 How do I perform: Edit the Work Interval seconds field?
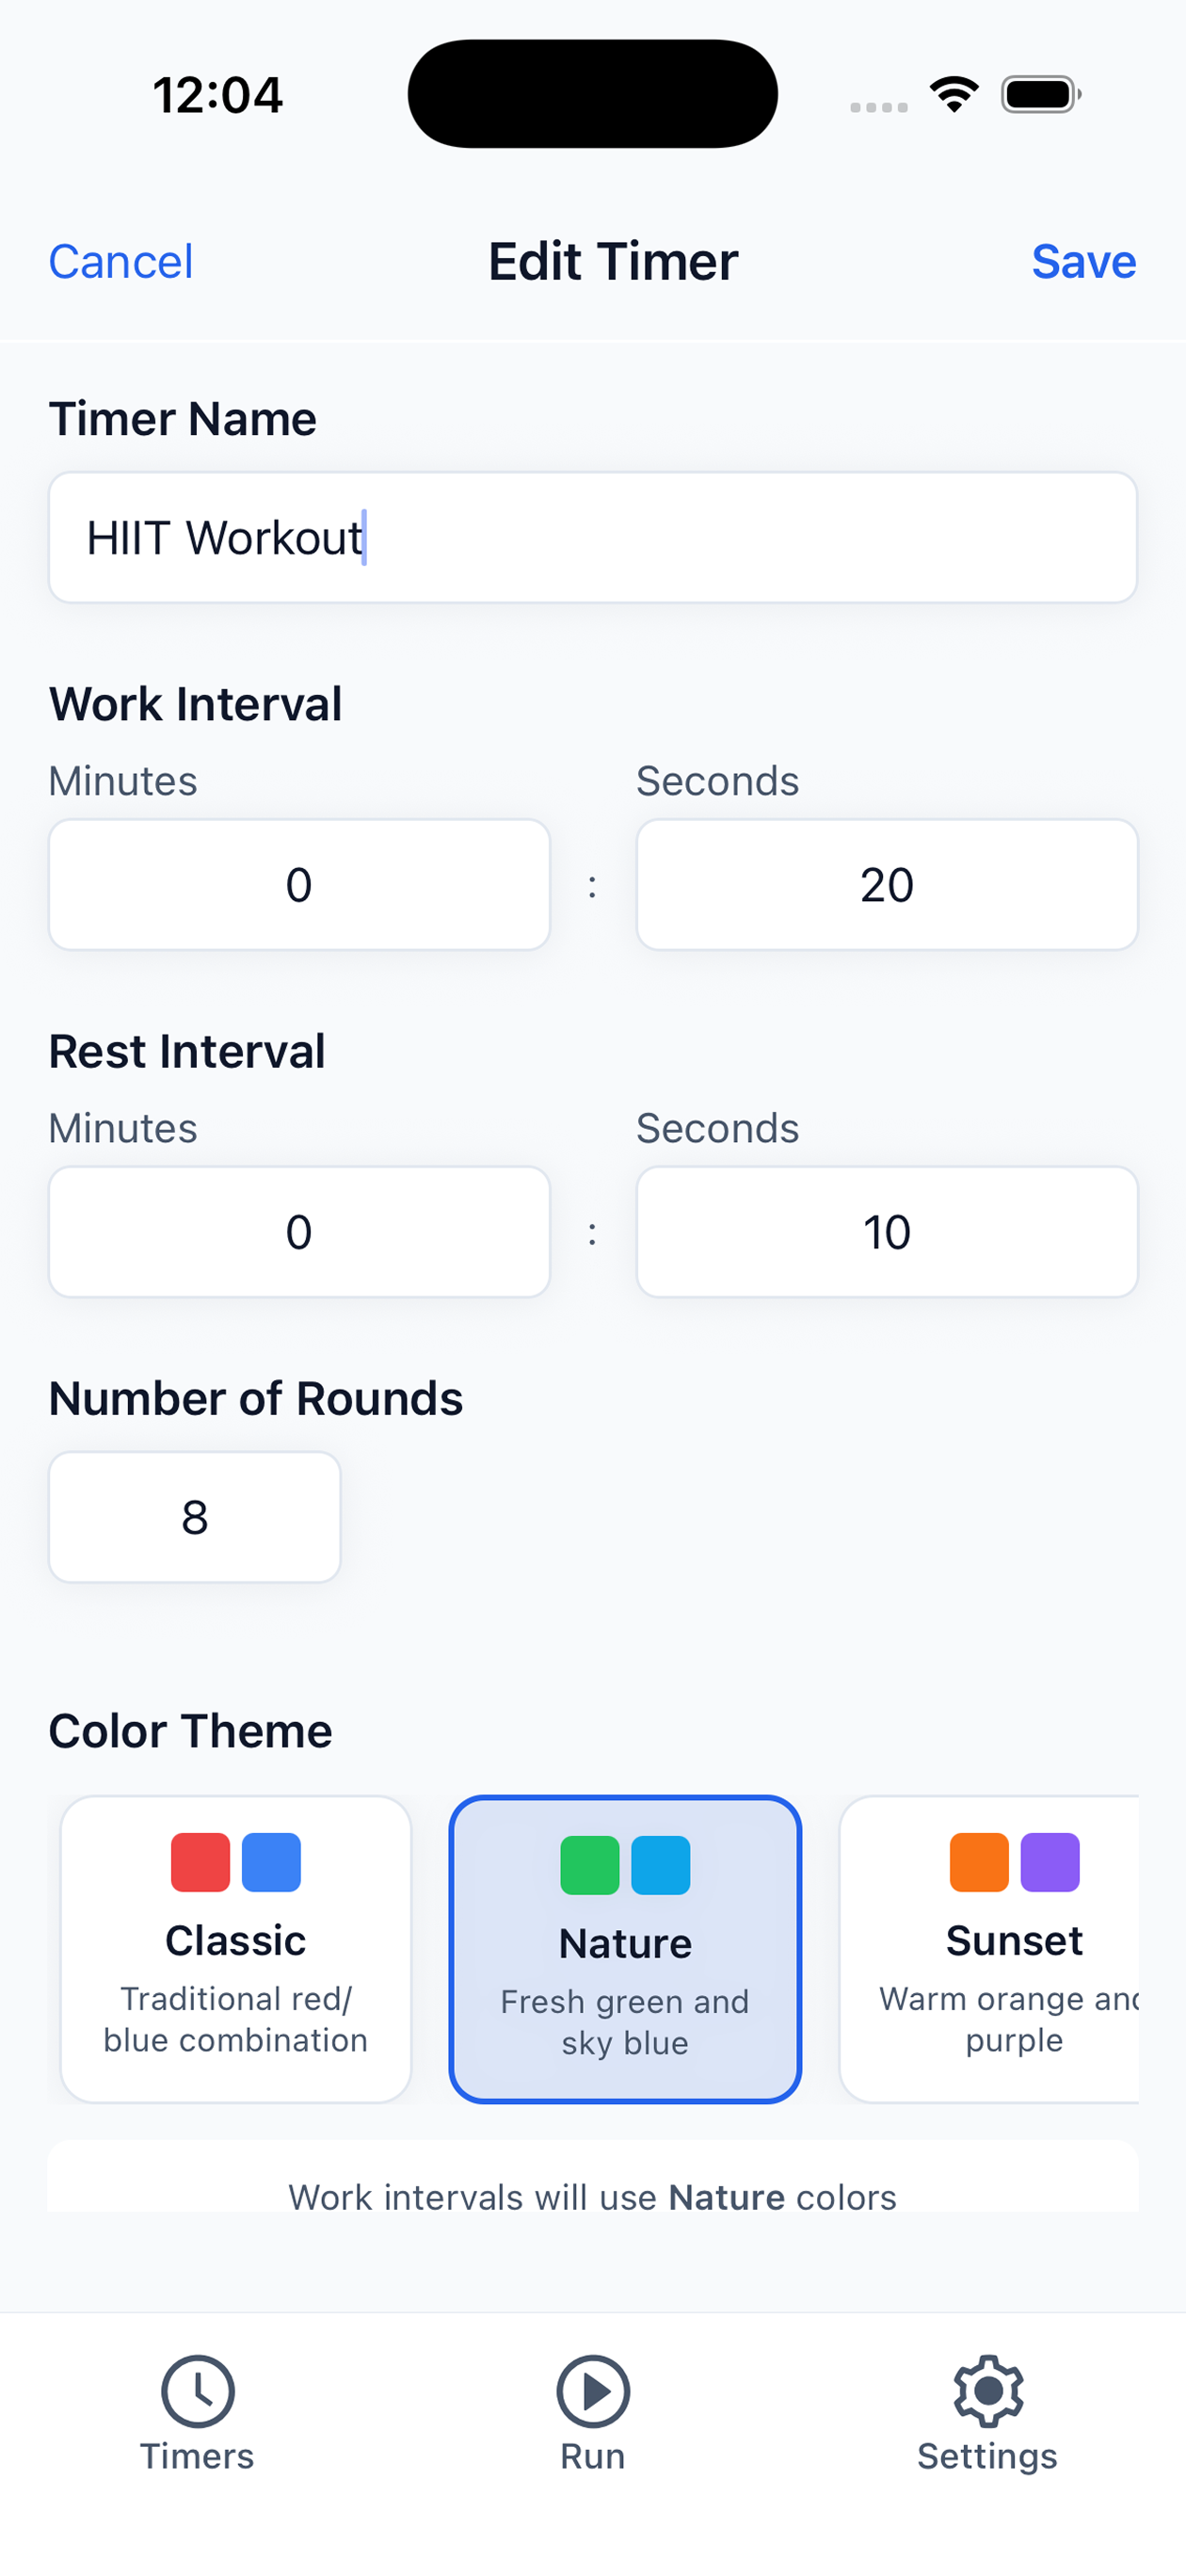(887, 885)
